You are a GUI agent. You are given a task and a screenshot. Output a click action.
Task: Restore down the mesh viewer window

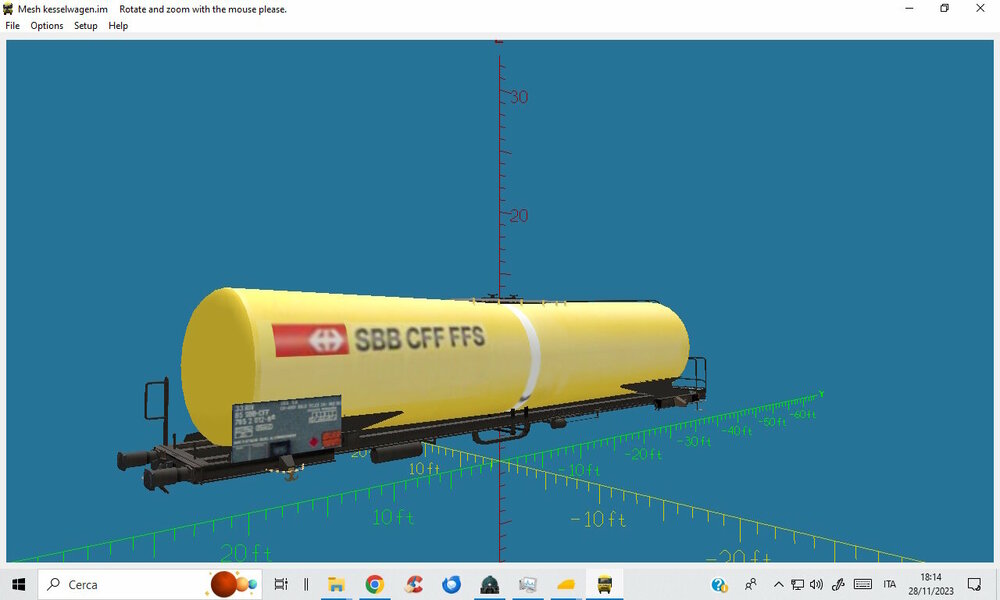(945, 8)
